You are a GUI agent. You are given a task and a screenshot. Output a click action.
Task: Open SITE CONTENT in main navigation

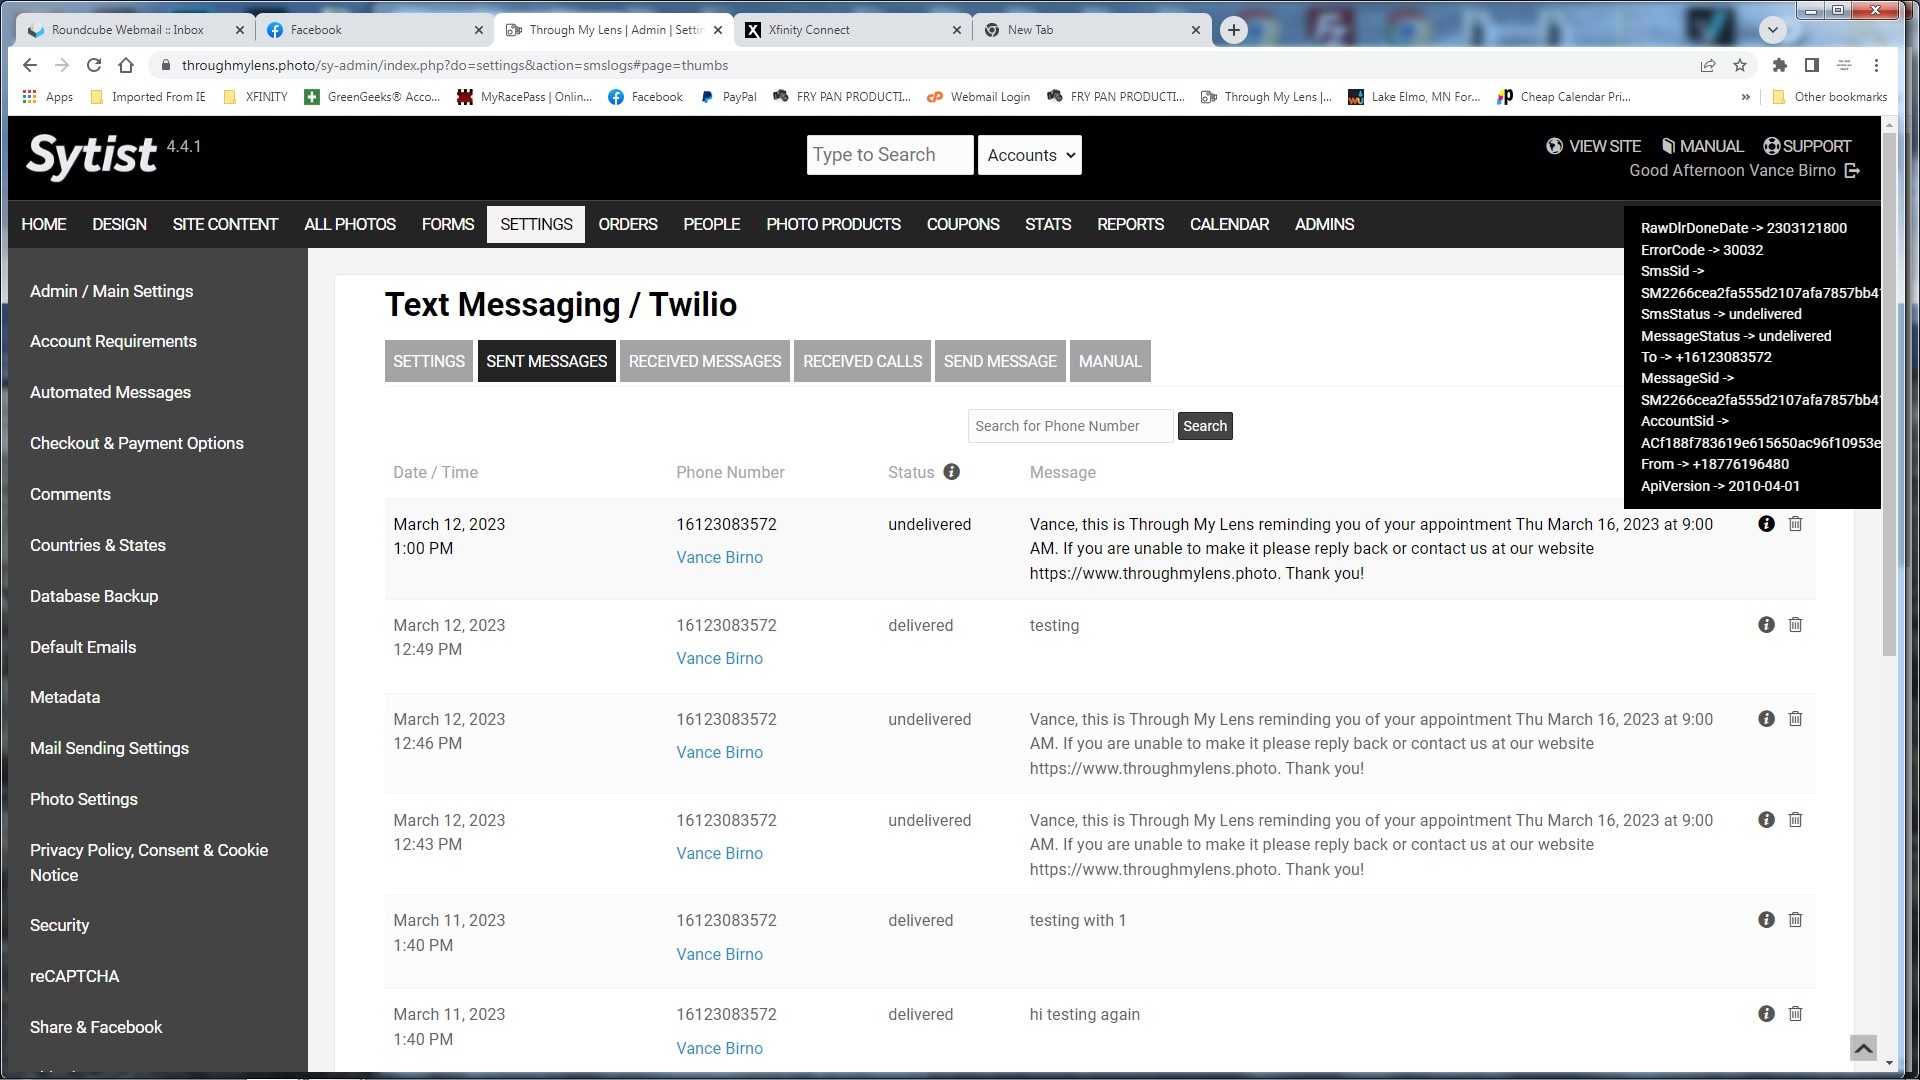point(225,224)
